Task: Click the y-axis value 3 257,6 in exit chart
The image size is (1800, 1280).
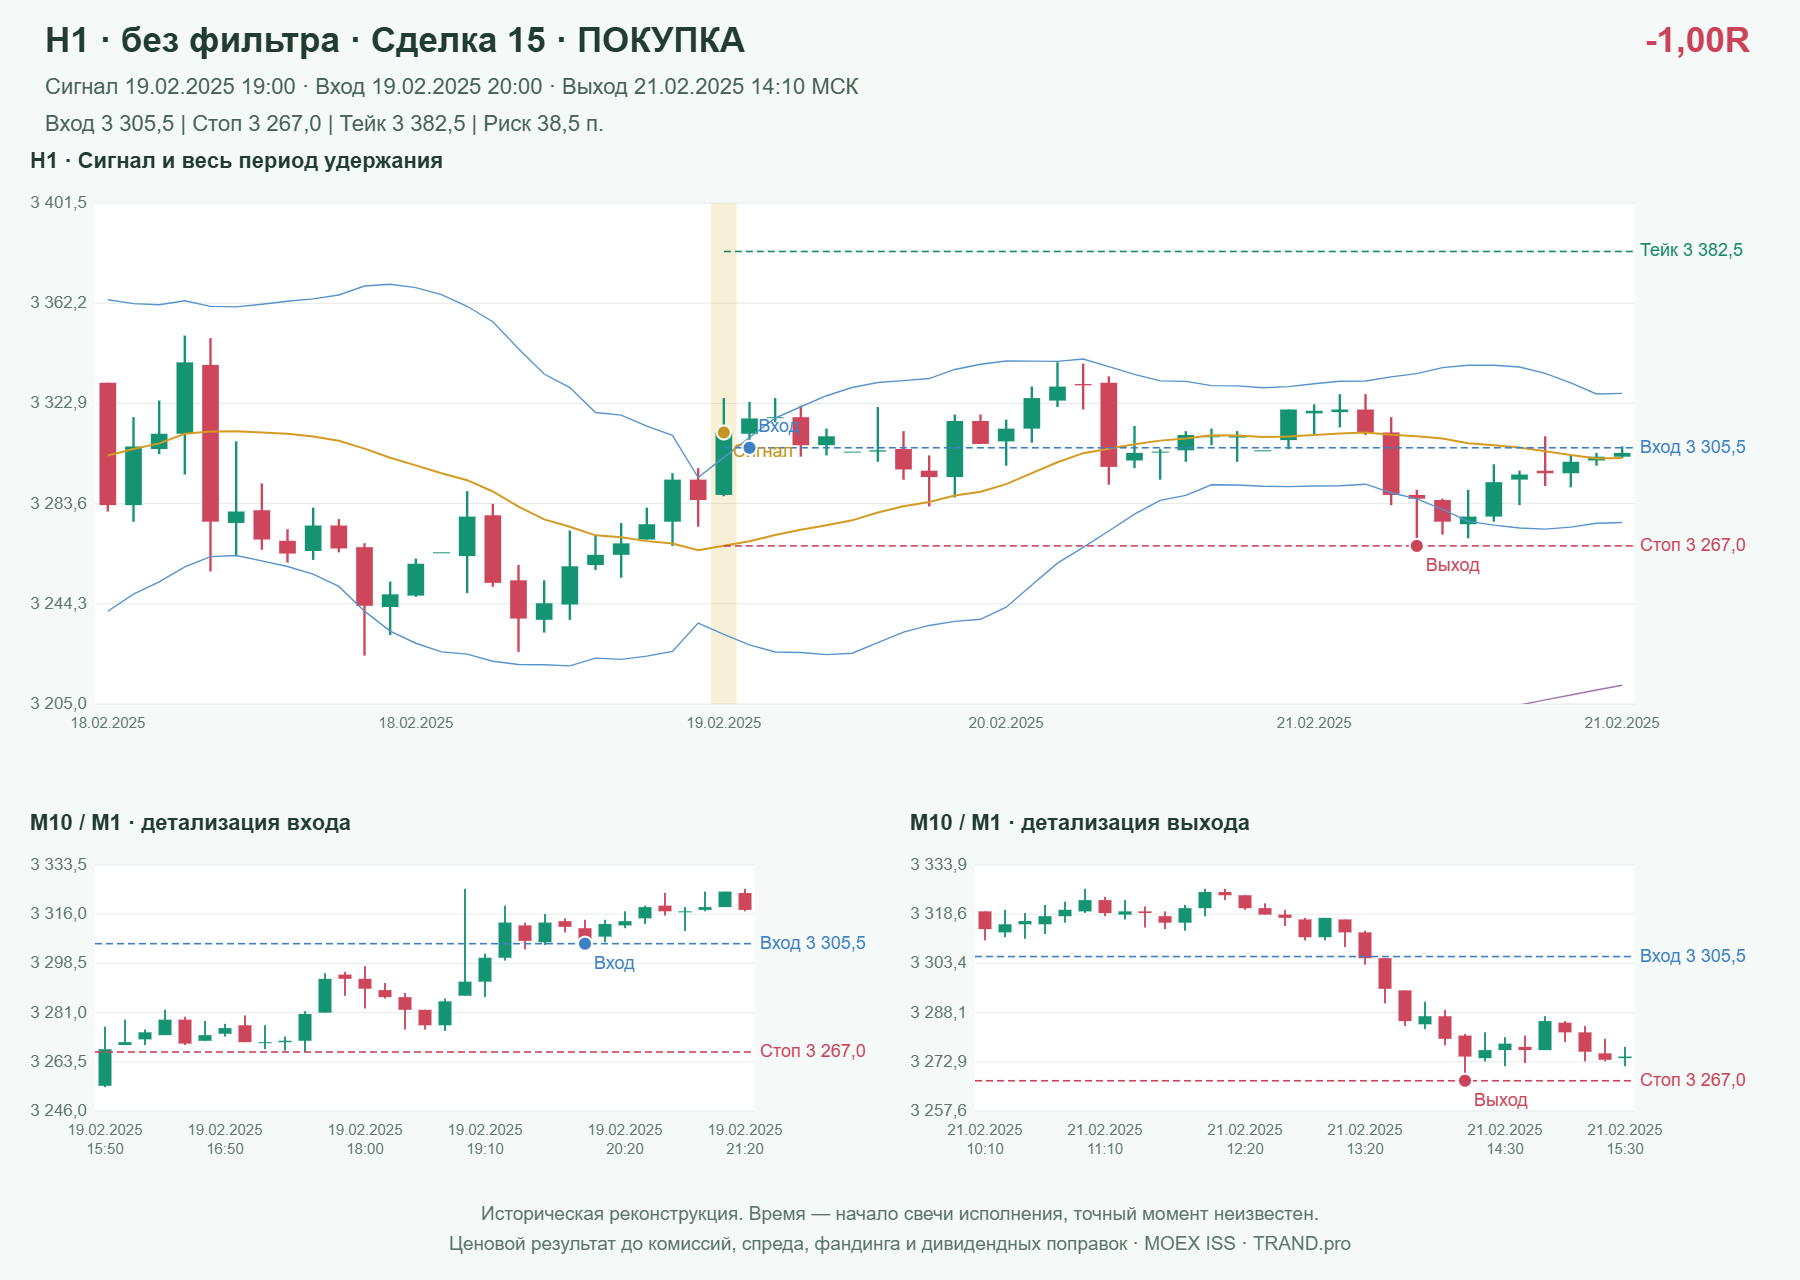Action: click(x=939, y=1111)
